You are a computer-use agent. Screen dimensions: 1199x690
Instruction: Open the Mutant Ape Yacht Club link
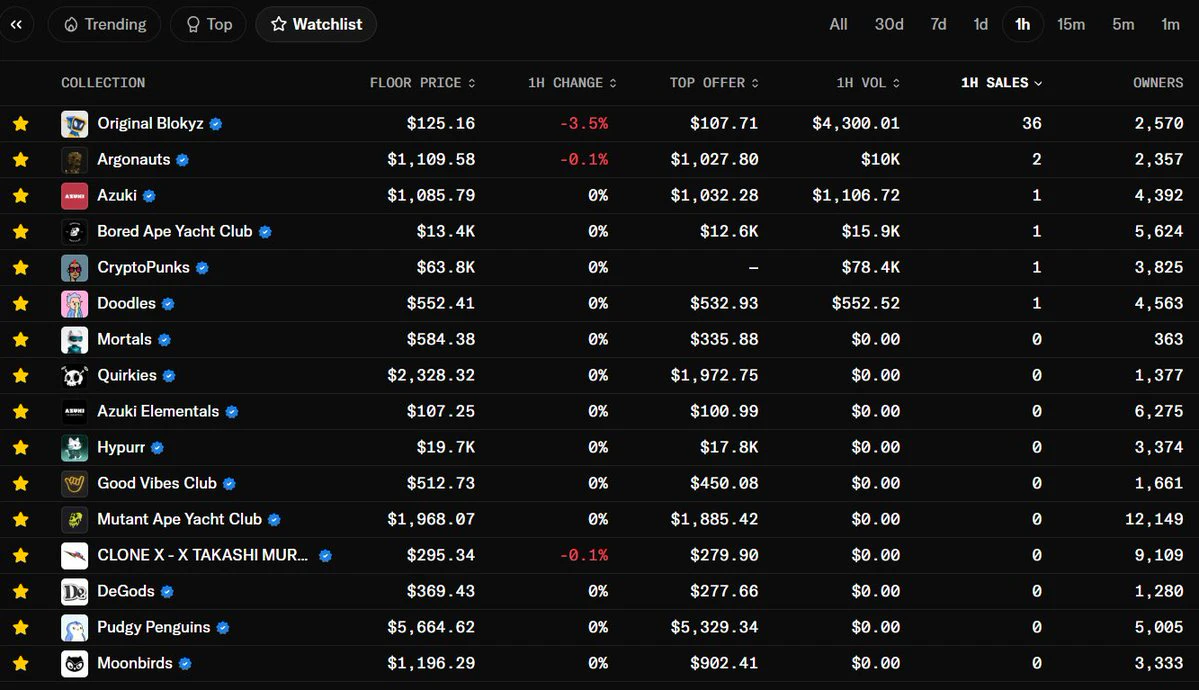coord(179,519)
